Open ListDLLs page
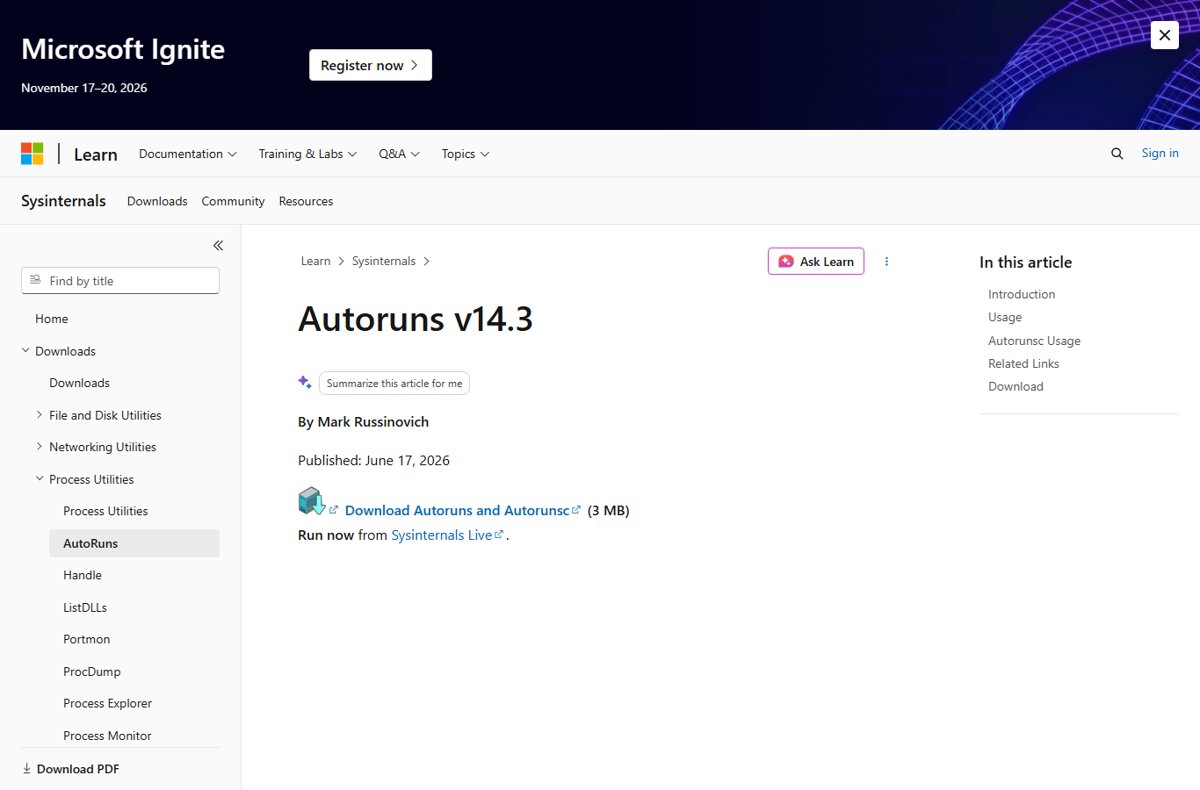The image size is (1200, 790). click(85, 607)
